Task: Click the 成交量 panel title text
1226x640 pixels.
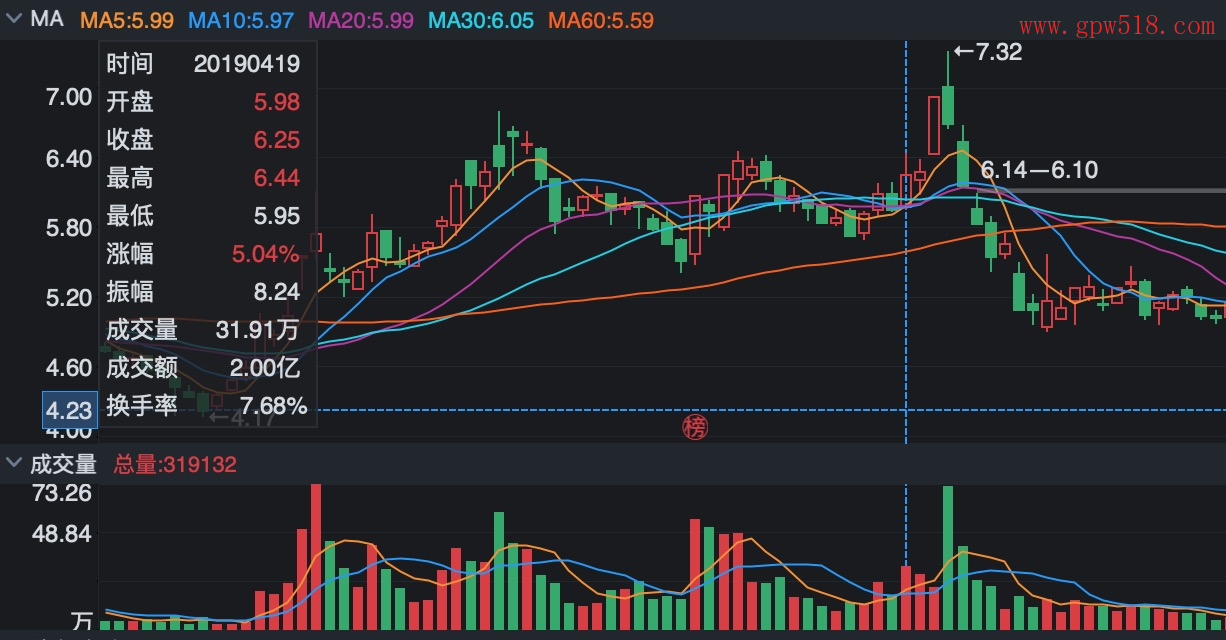Action: tap(63, 464)
